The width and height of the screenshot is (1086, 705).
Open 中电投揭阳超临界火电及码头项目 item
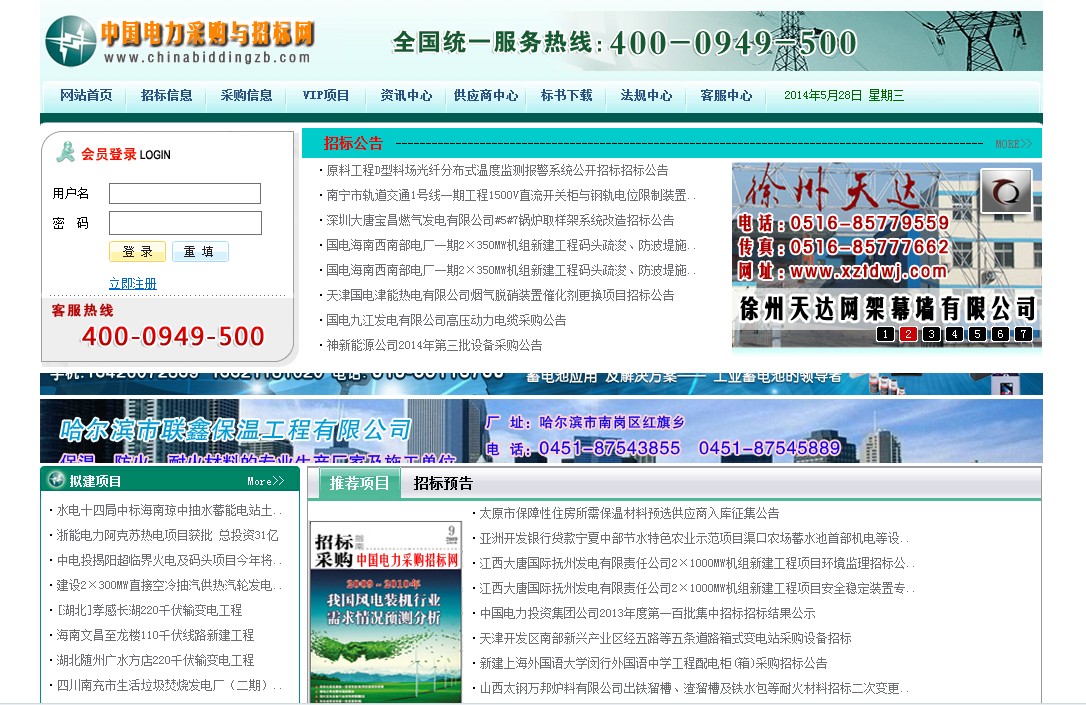(169, 560)
